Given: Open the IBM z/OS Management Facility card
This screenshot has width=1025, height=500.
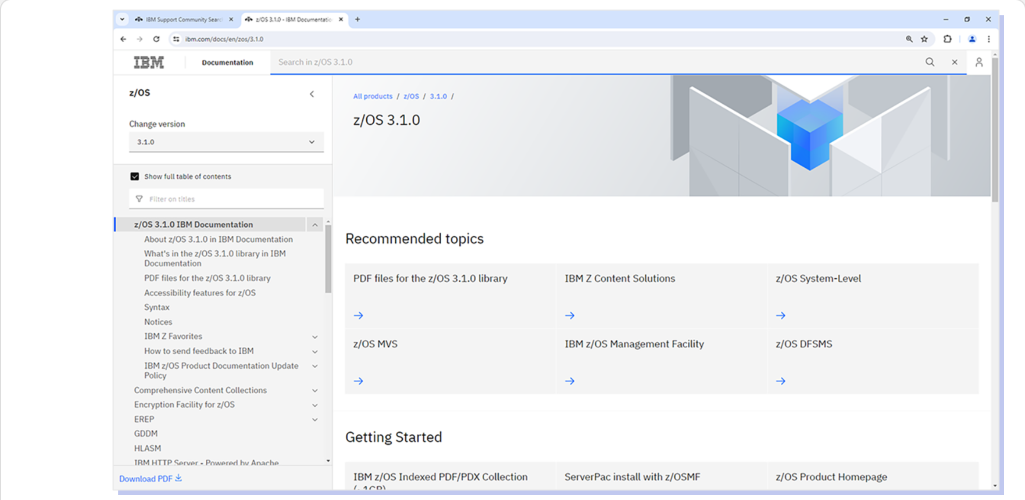Looking at the screenshot, I should [662, 361].
